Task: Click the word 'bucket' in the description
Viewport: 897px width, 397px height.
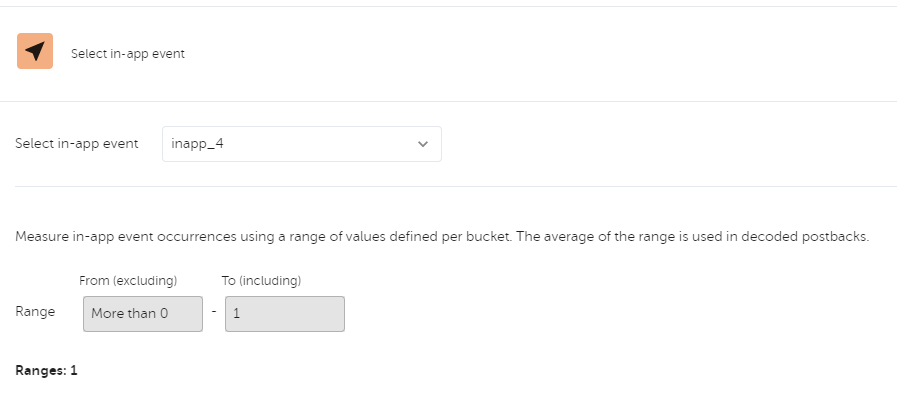Action: 491,237
